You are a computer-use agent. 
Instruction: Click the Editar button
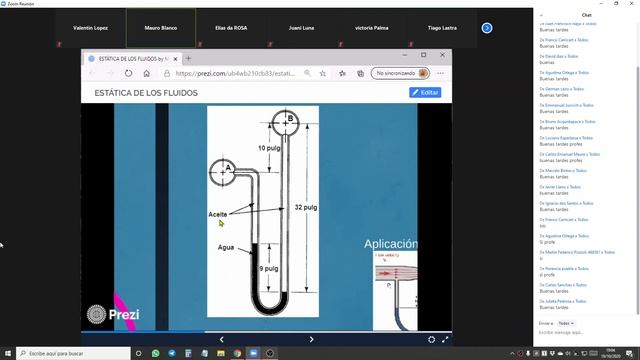click(425, 93)
